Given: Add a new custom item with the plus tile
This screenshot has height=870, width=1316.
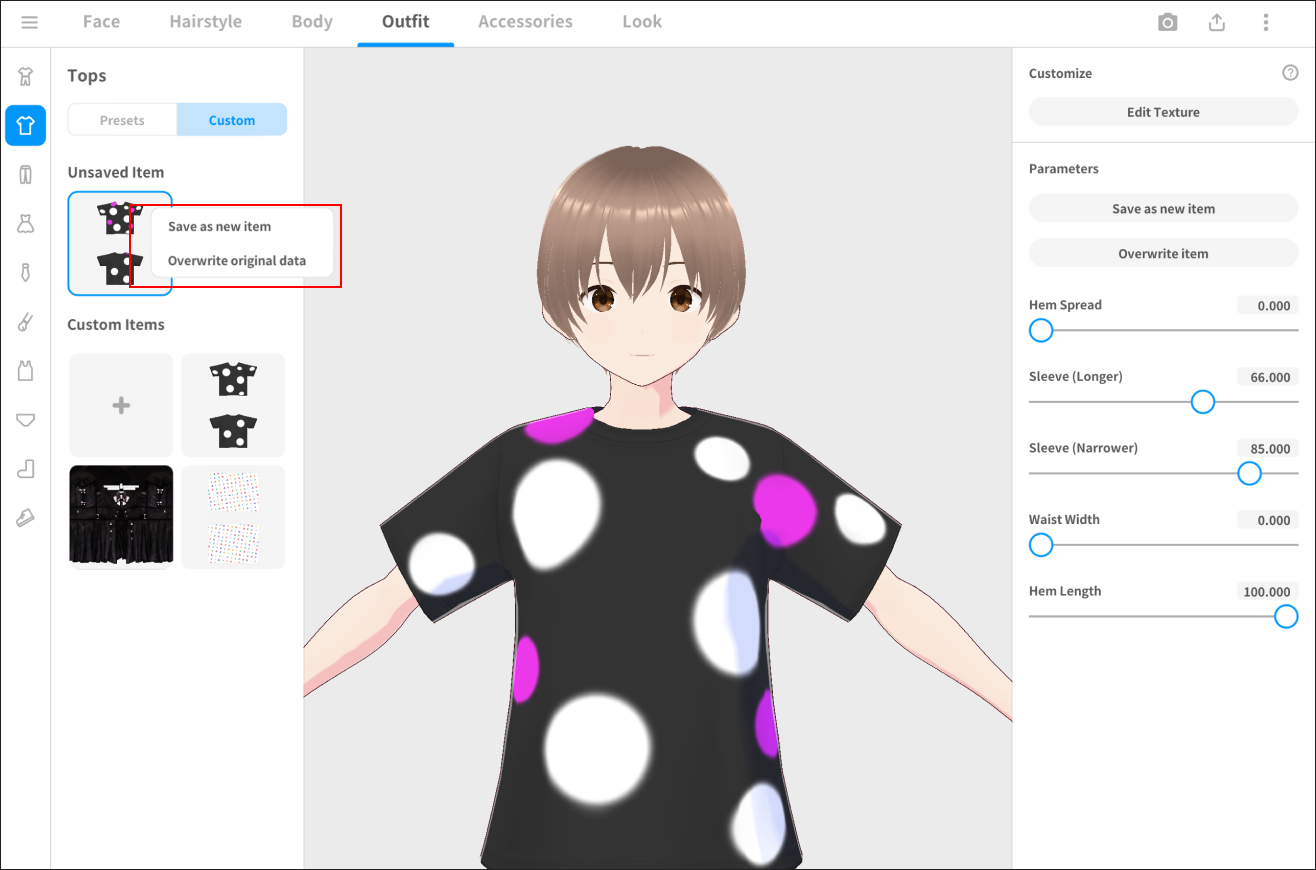Looking at the screenshot, I should (x=121, y=405).
